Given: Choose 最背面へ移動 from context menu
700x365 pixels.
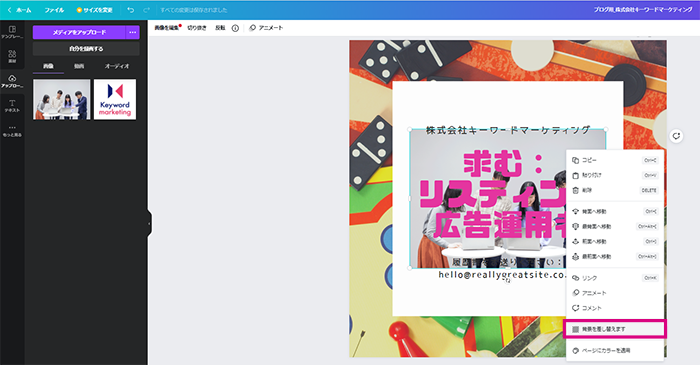Looking at the screenshot, I should click(615, 227).
